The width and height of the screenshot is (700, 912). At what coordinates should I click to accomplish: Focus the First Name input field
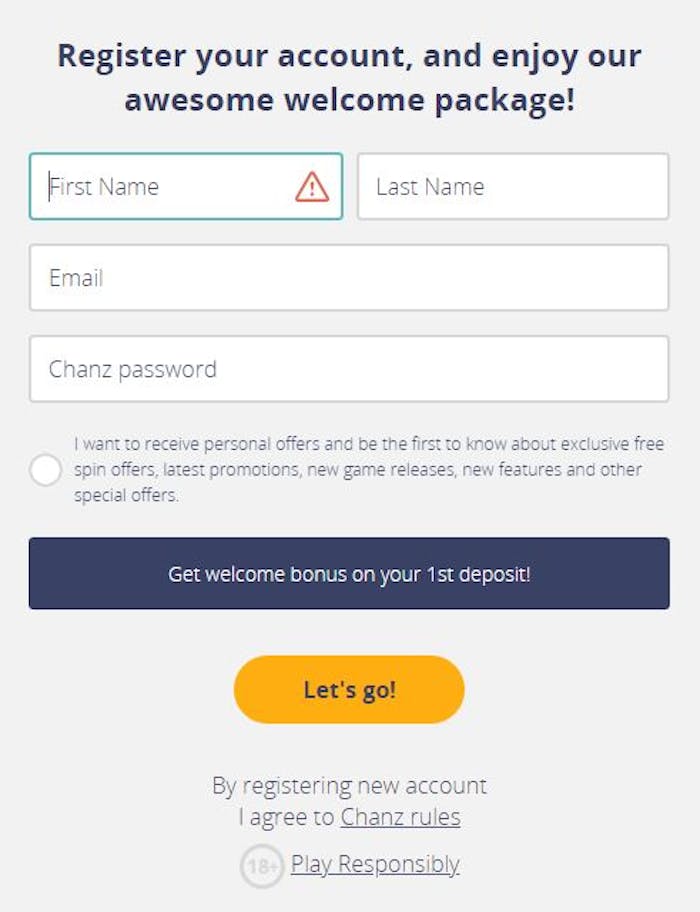pos(186,186)
